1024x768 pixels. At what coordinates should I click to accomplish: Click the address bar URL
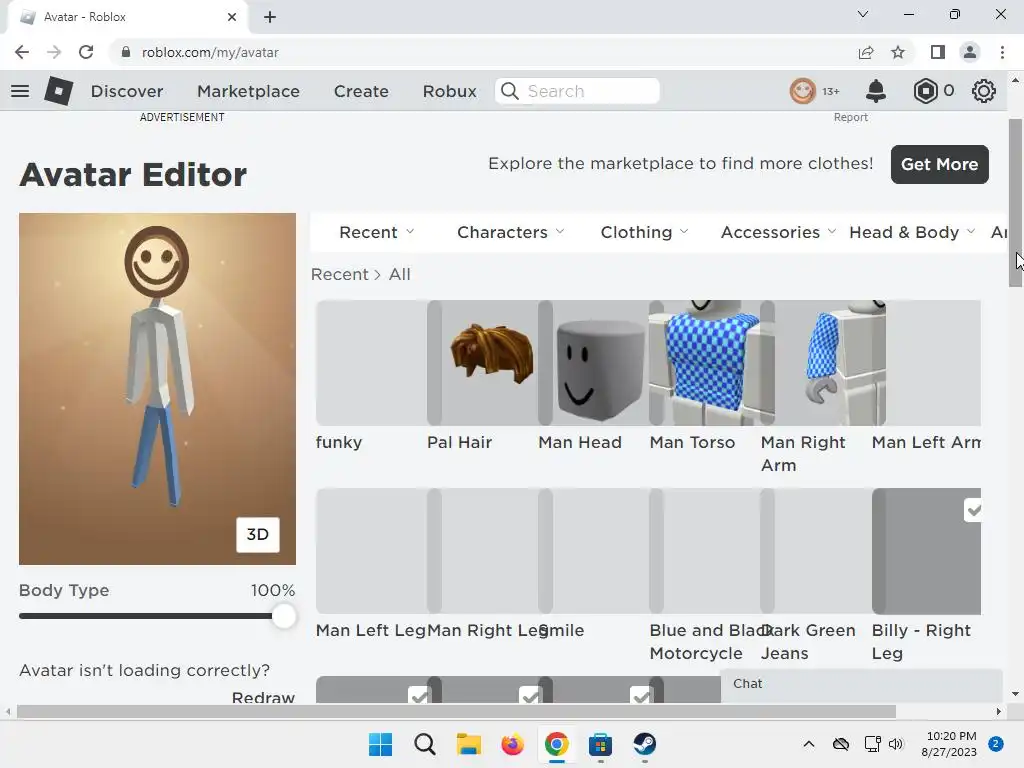pos(210,52)
